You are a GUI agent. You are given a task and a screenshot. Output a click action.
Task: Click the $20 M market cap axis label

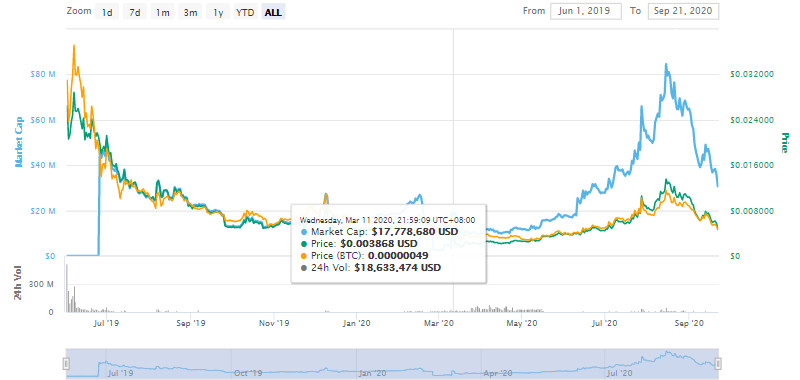(x=43, y=211)
